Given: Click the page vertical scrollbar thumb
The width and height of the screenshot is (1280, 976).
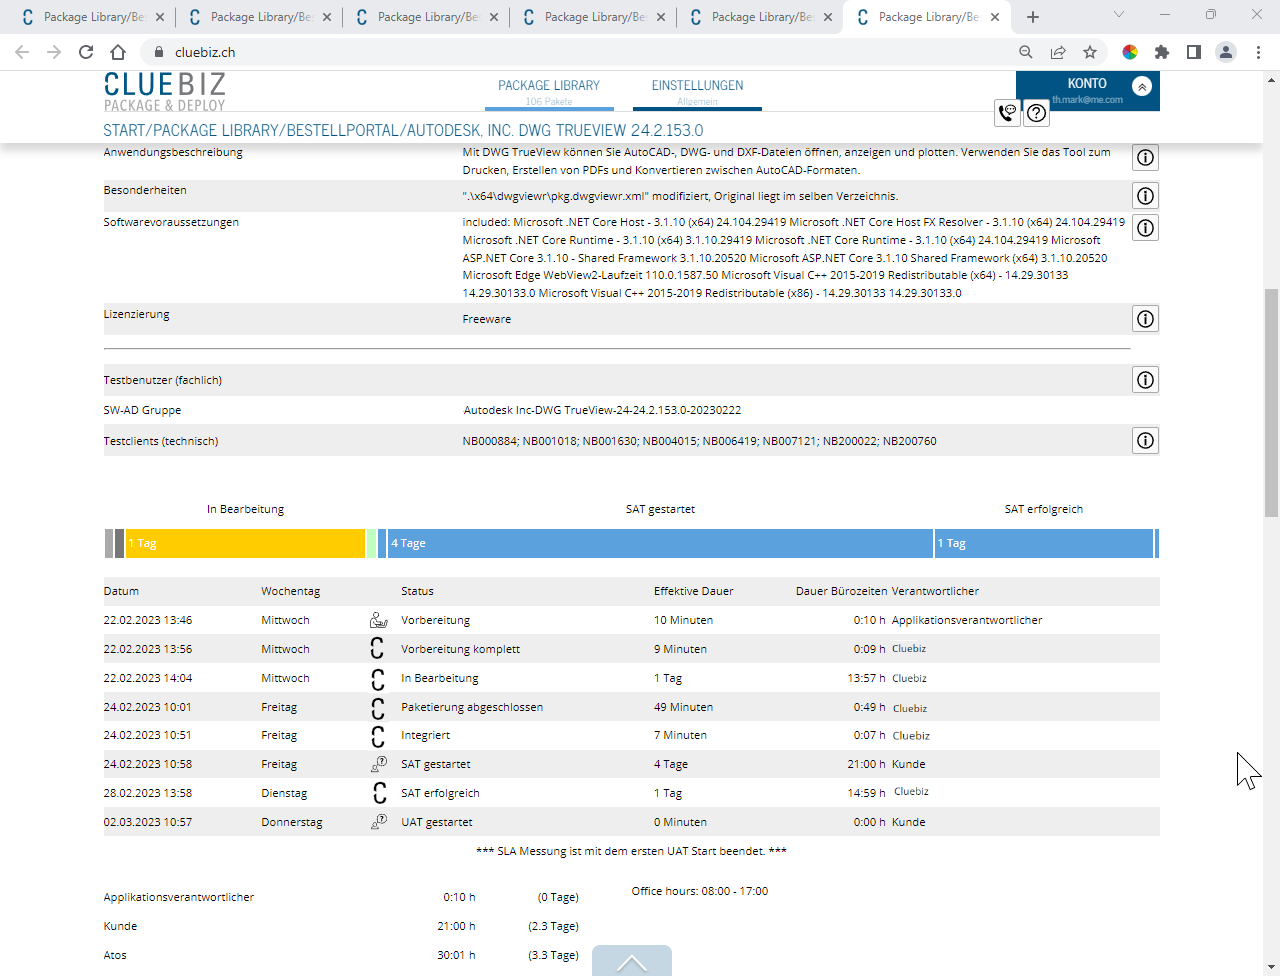Looking at the screenshot, I should pyautogui.click(x=1271, y=403).
